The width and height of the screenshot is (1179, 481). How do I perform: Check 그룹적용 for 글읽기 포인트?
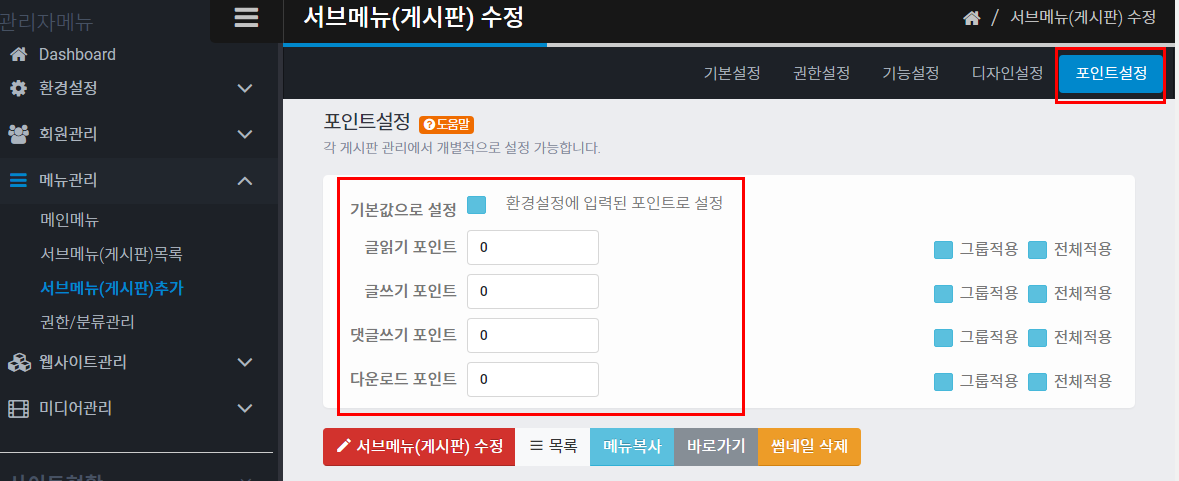[x=943, y=250]
